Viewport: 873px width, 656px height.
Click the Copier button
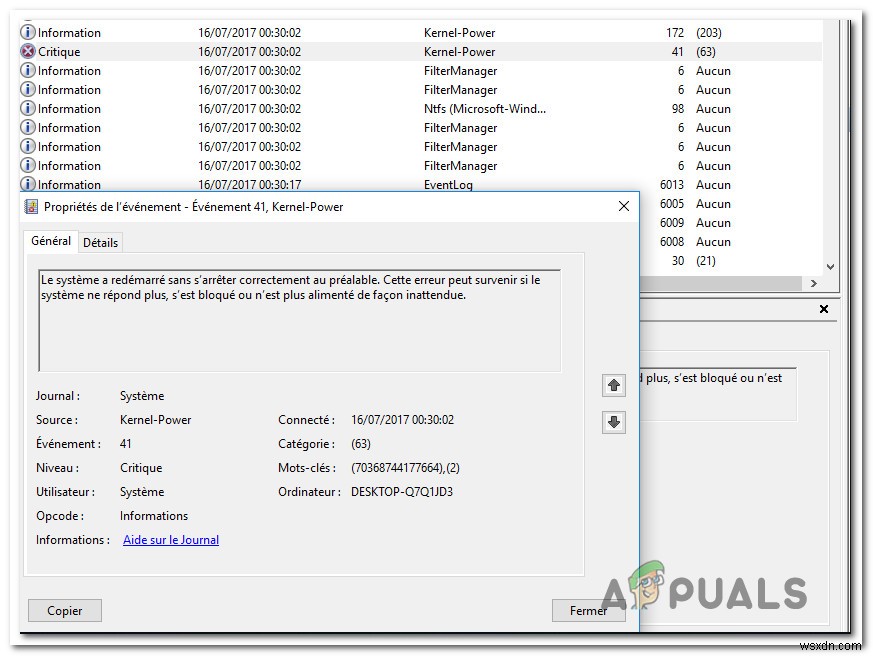[64, 610]
